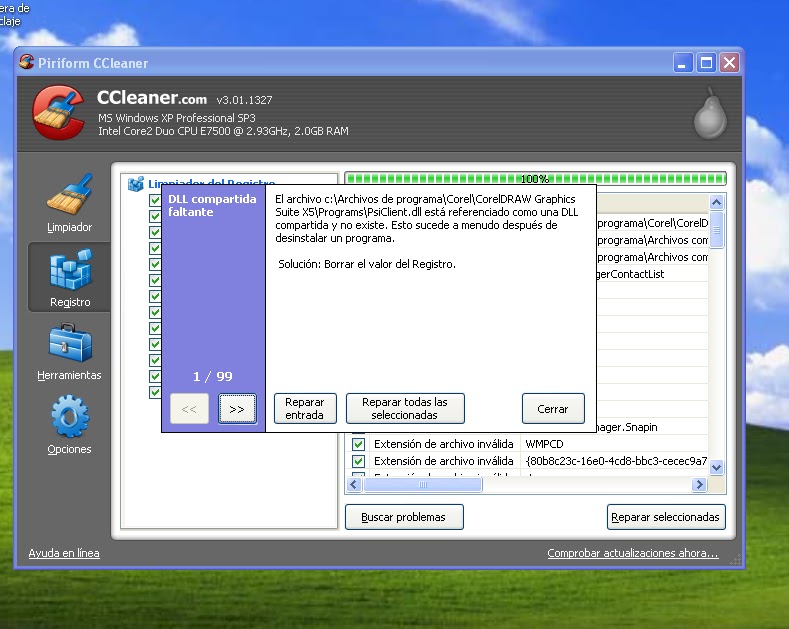The image size is (789, 629).
Task: Close dialog with Cerrar button
Action: [553, 409]
